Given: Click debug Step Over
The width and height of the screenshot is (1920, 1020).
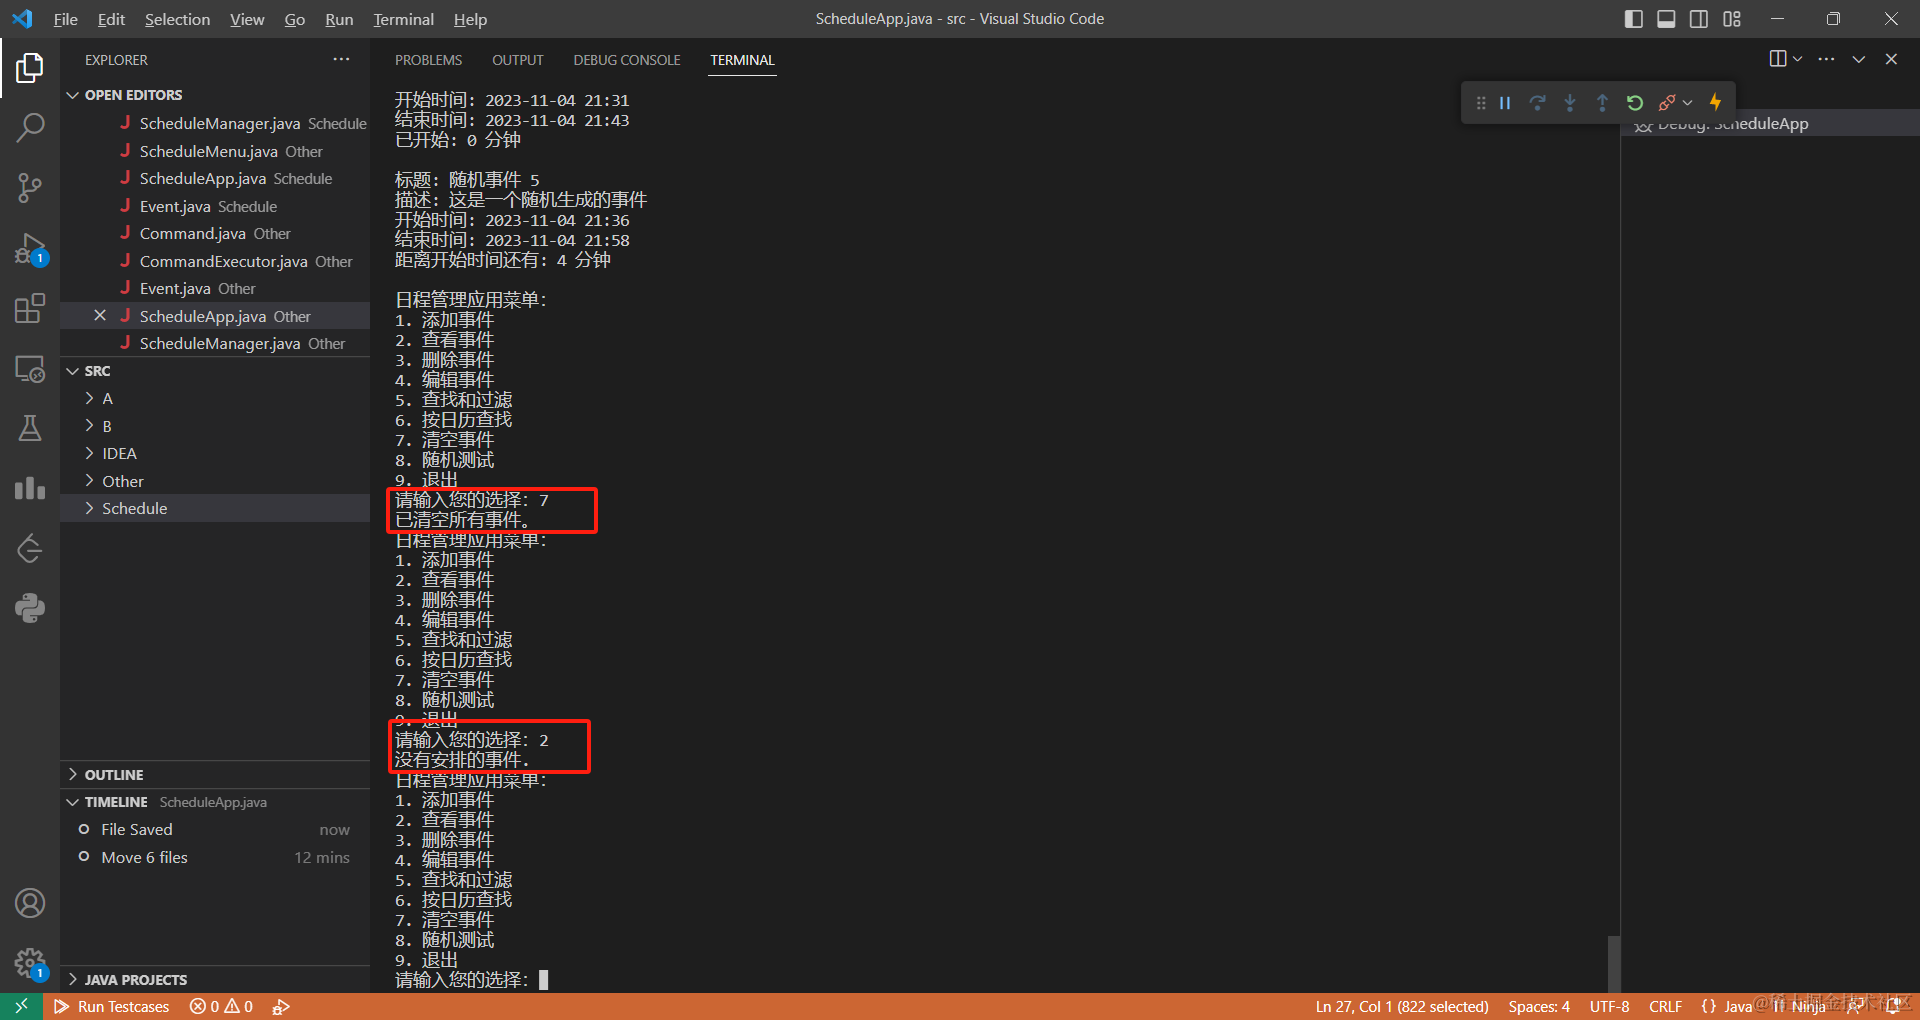Looking at the screenshot, I should [x=1538, y=103].
